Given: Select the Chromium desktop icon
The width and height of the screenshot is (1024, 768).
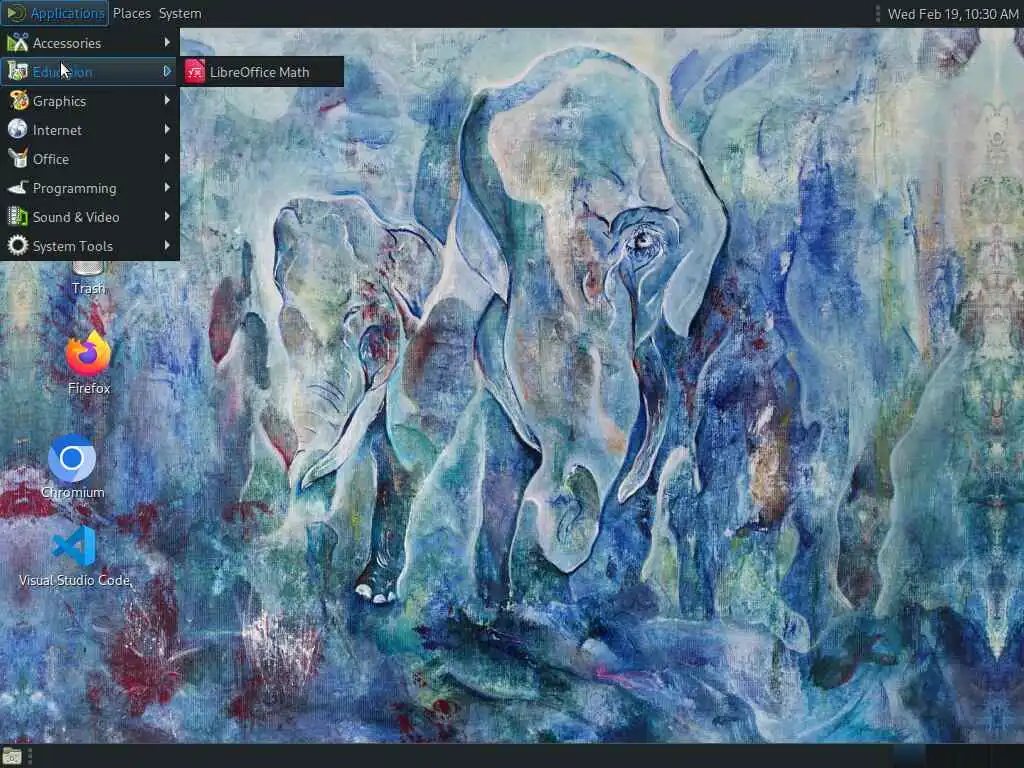Looking at the screenshot, I should click(x=72, y=467).
